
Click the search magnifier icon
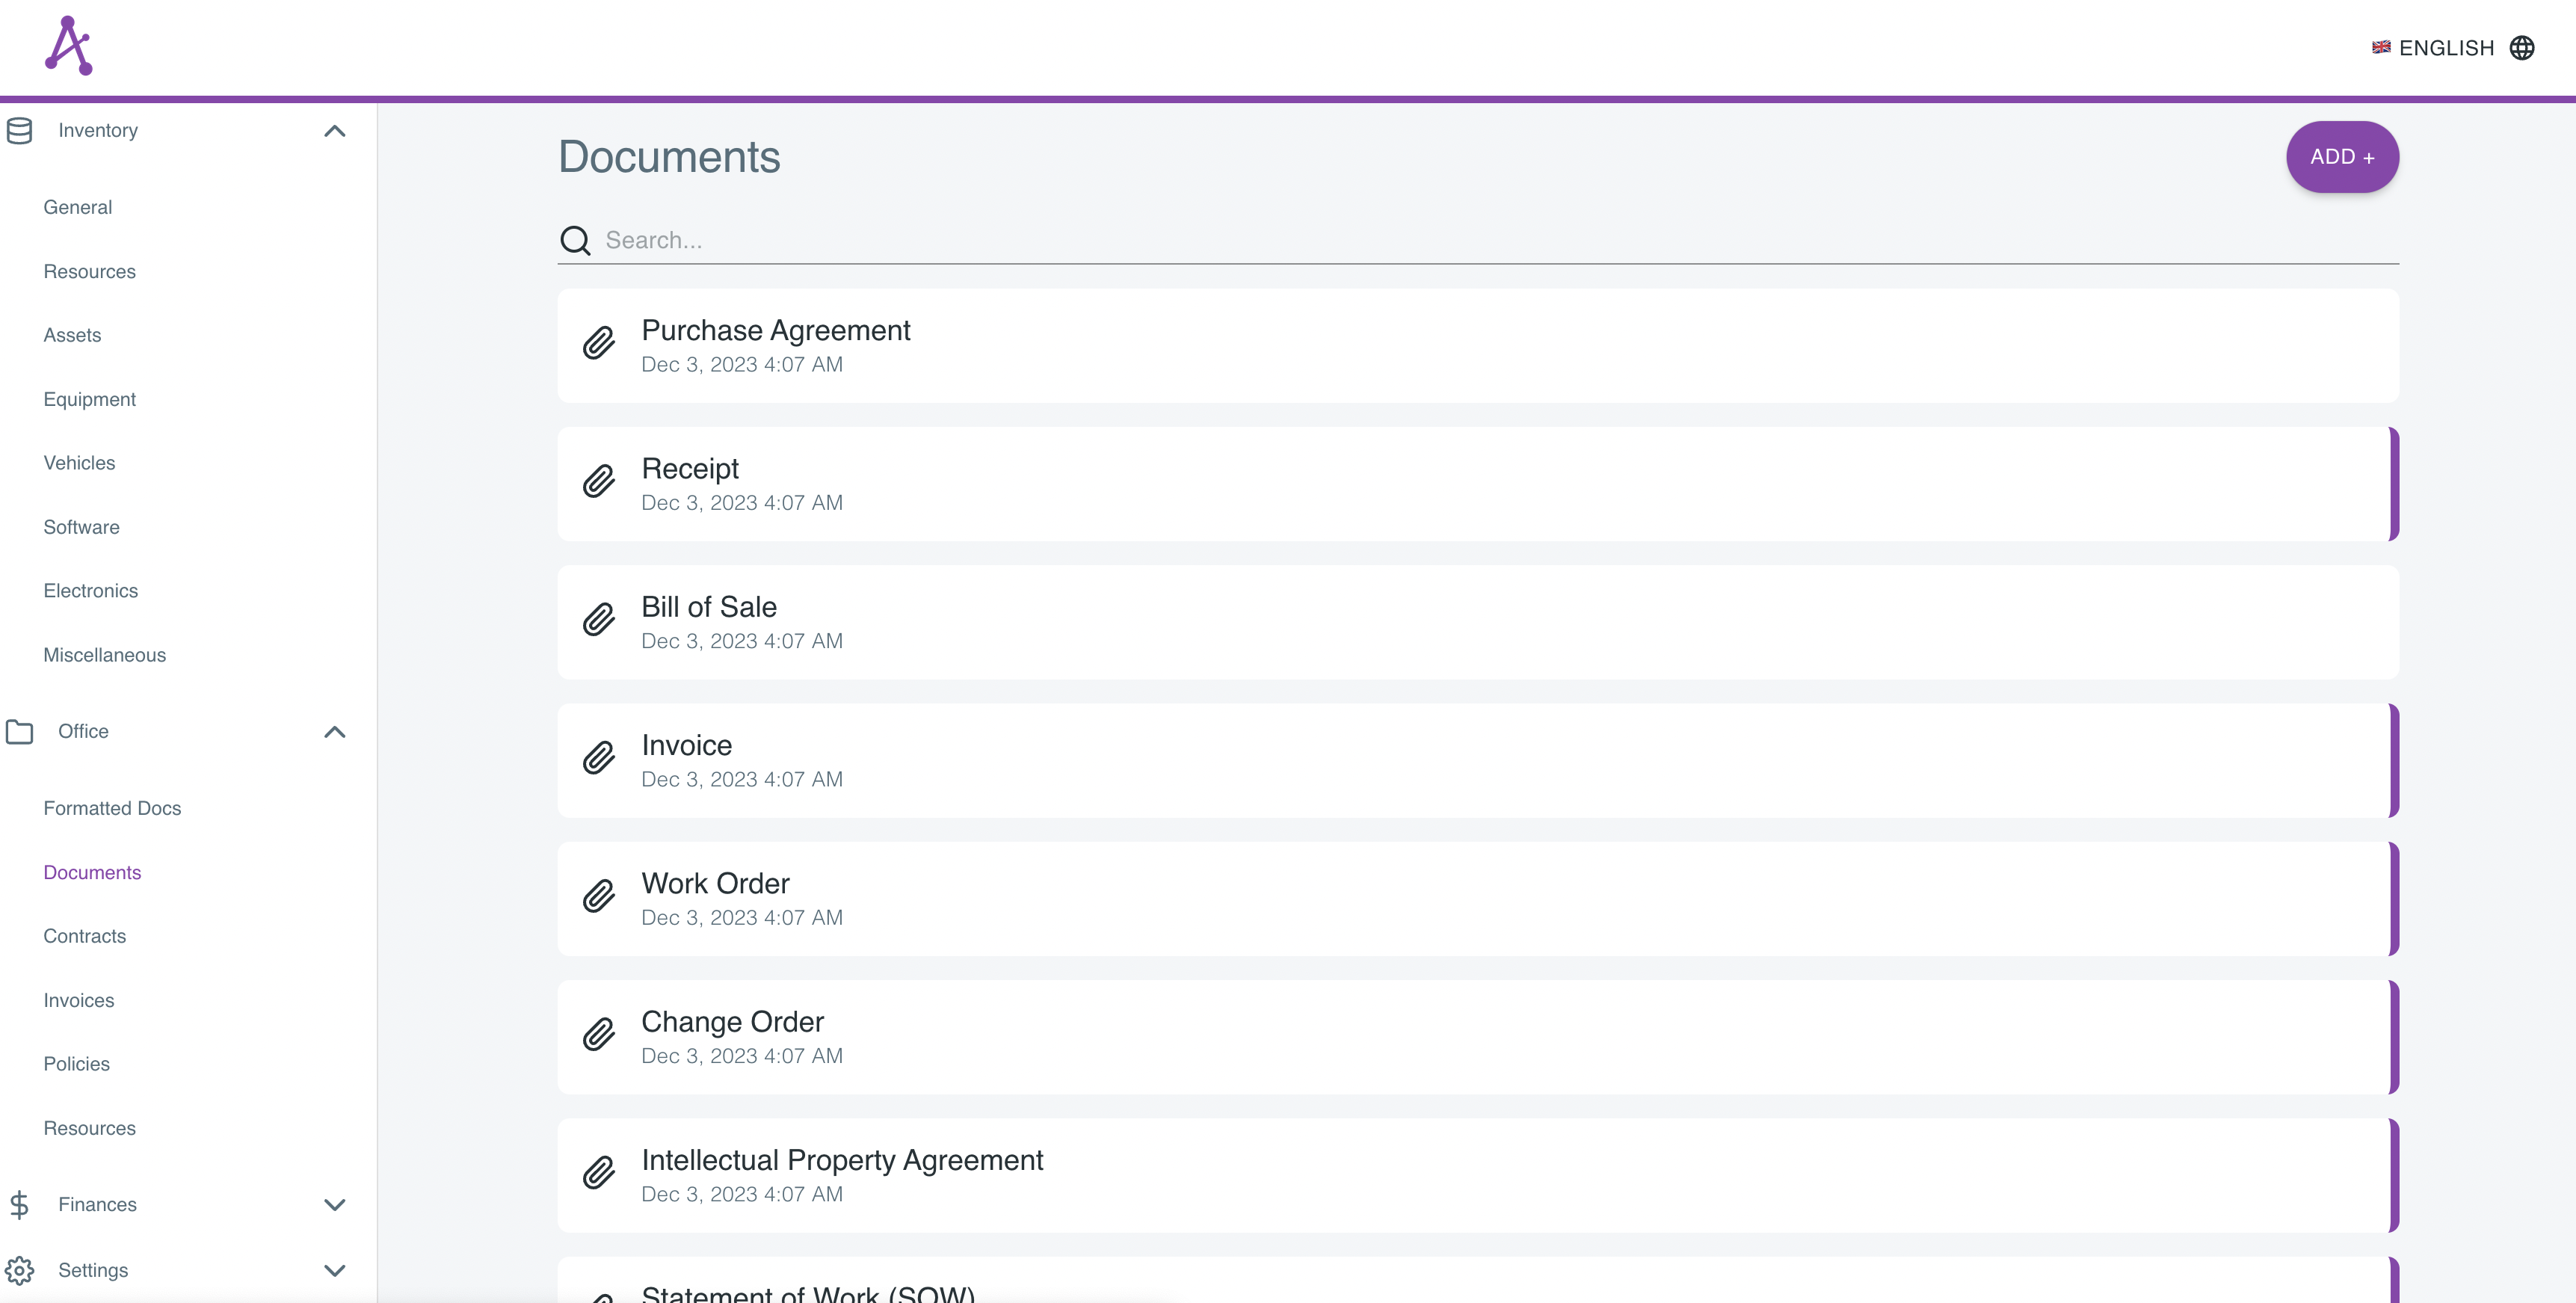[575, 240]
